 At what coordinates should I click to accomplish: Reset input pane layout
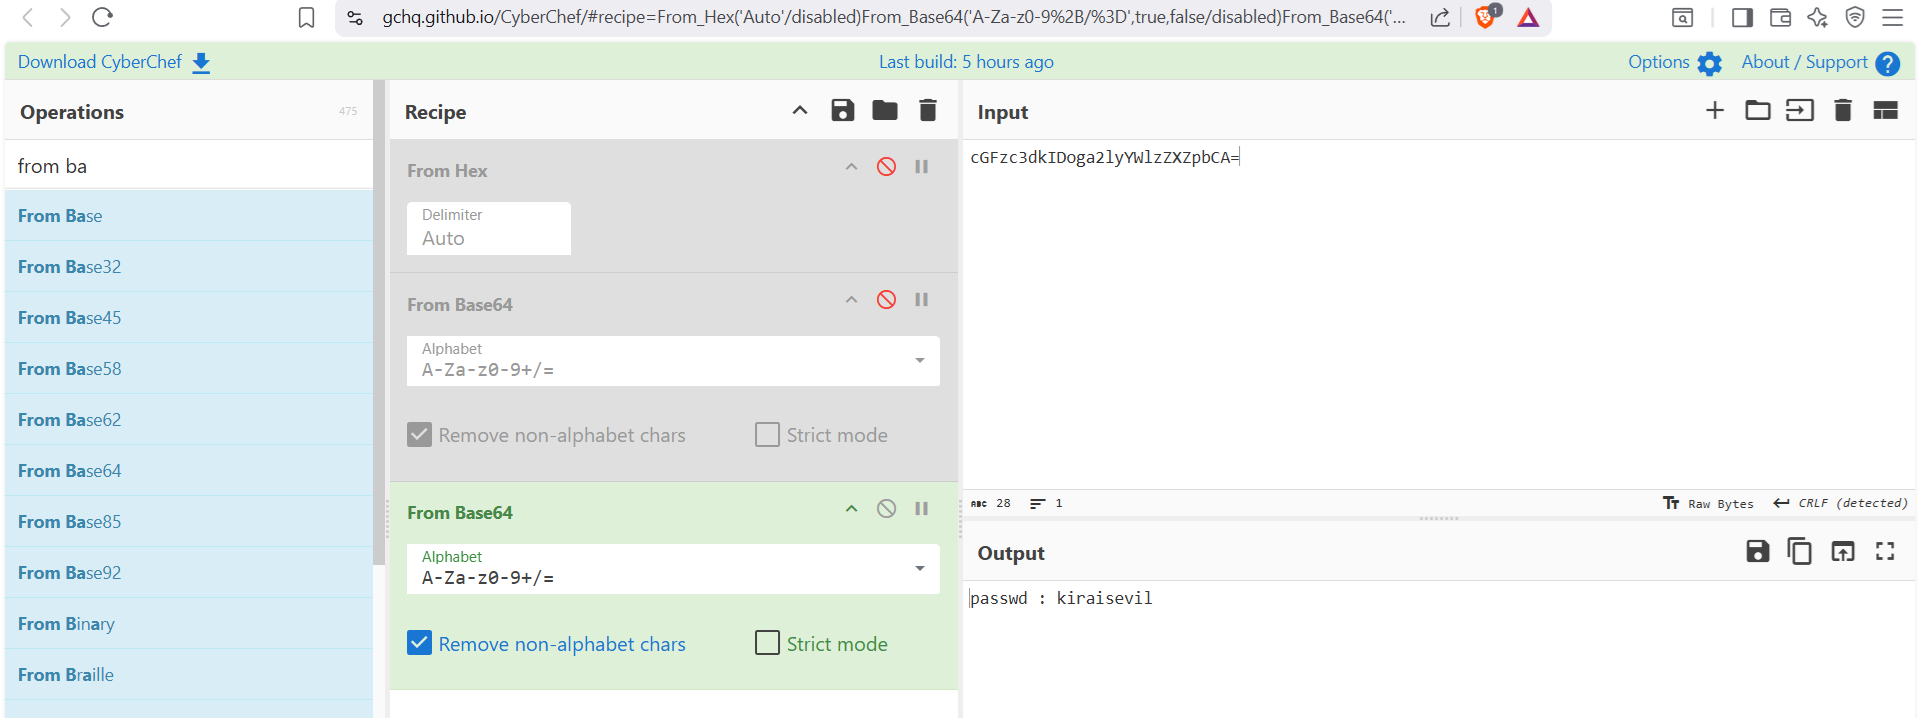point(1885,111)
